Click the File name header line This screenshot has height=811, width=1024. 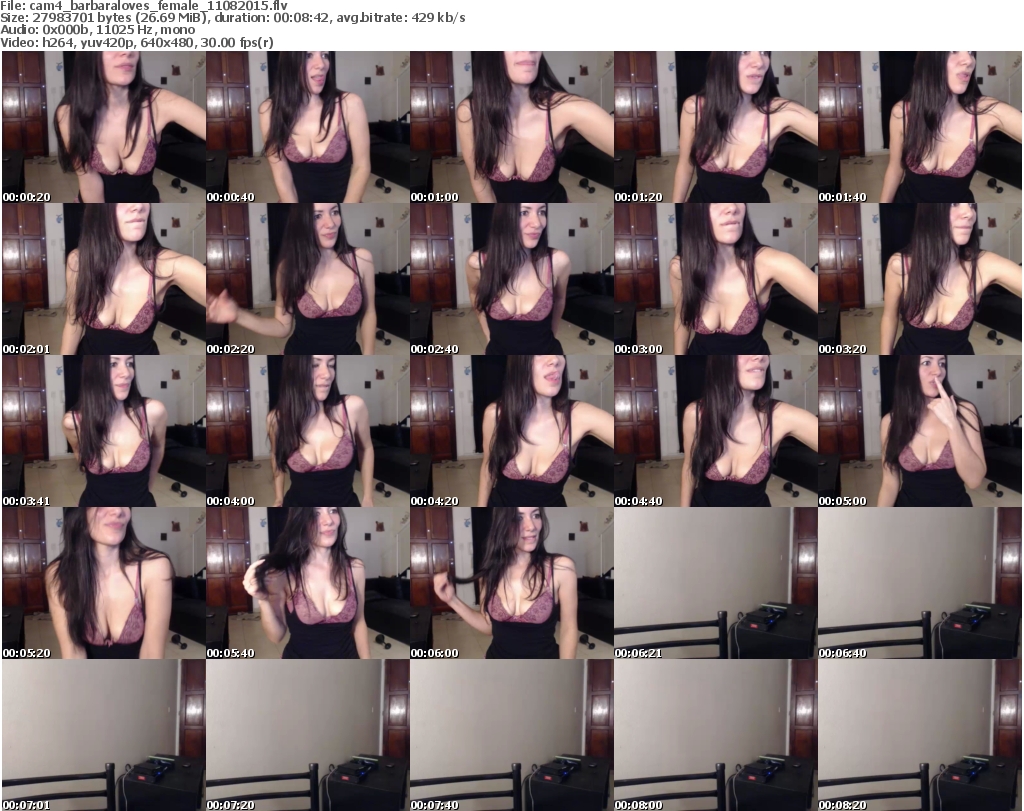(144, 5)
